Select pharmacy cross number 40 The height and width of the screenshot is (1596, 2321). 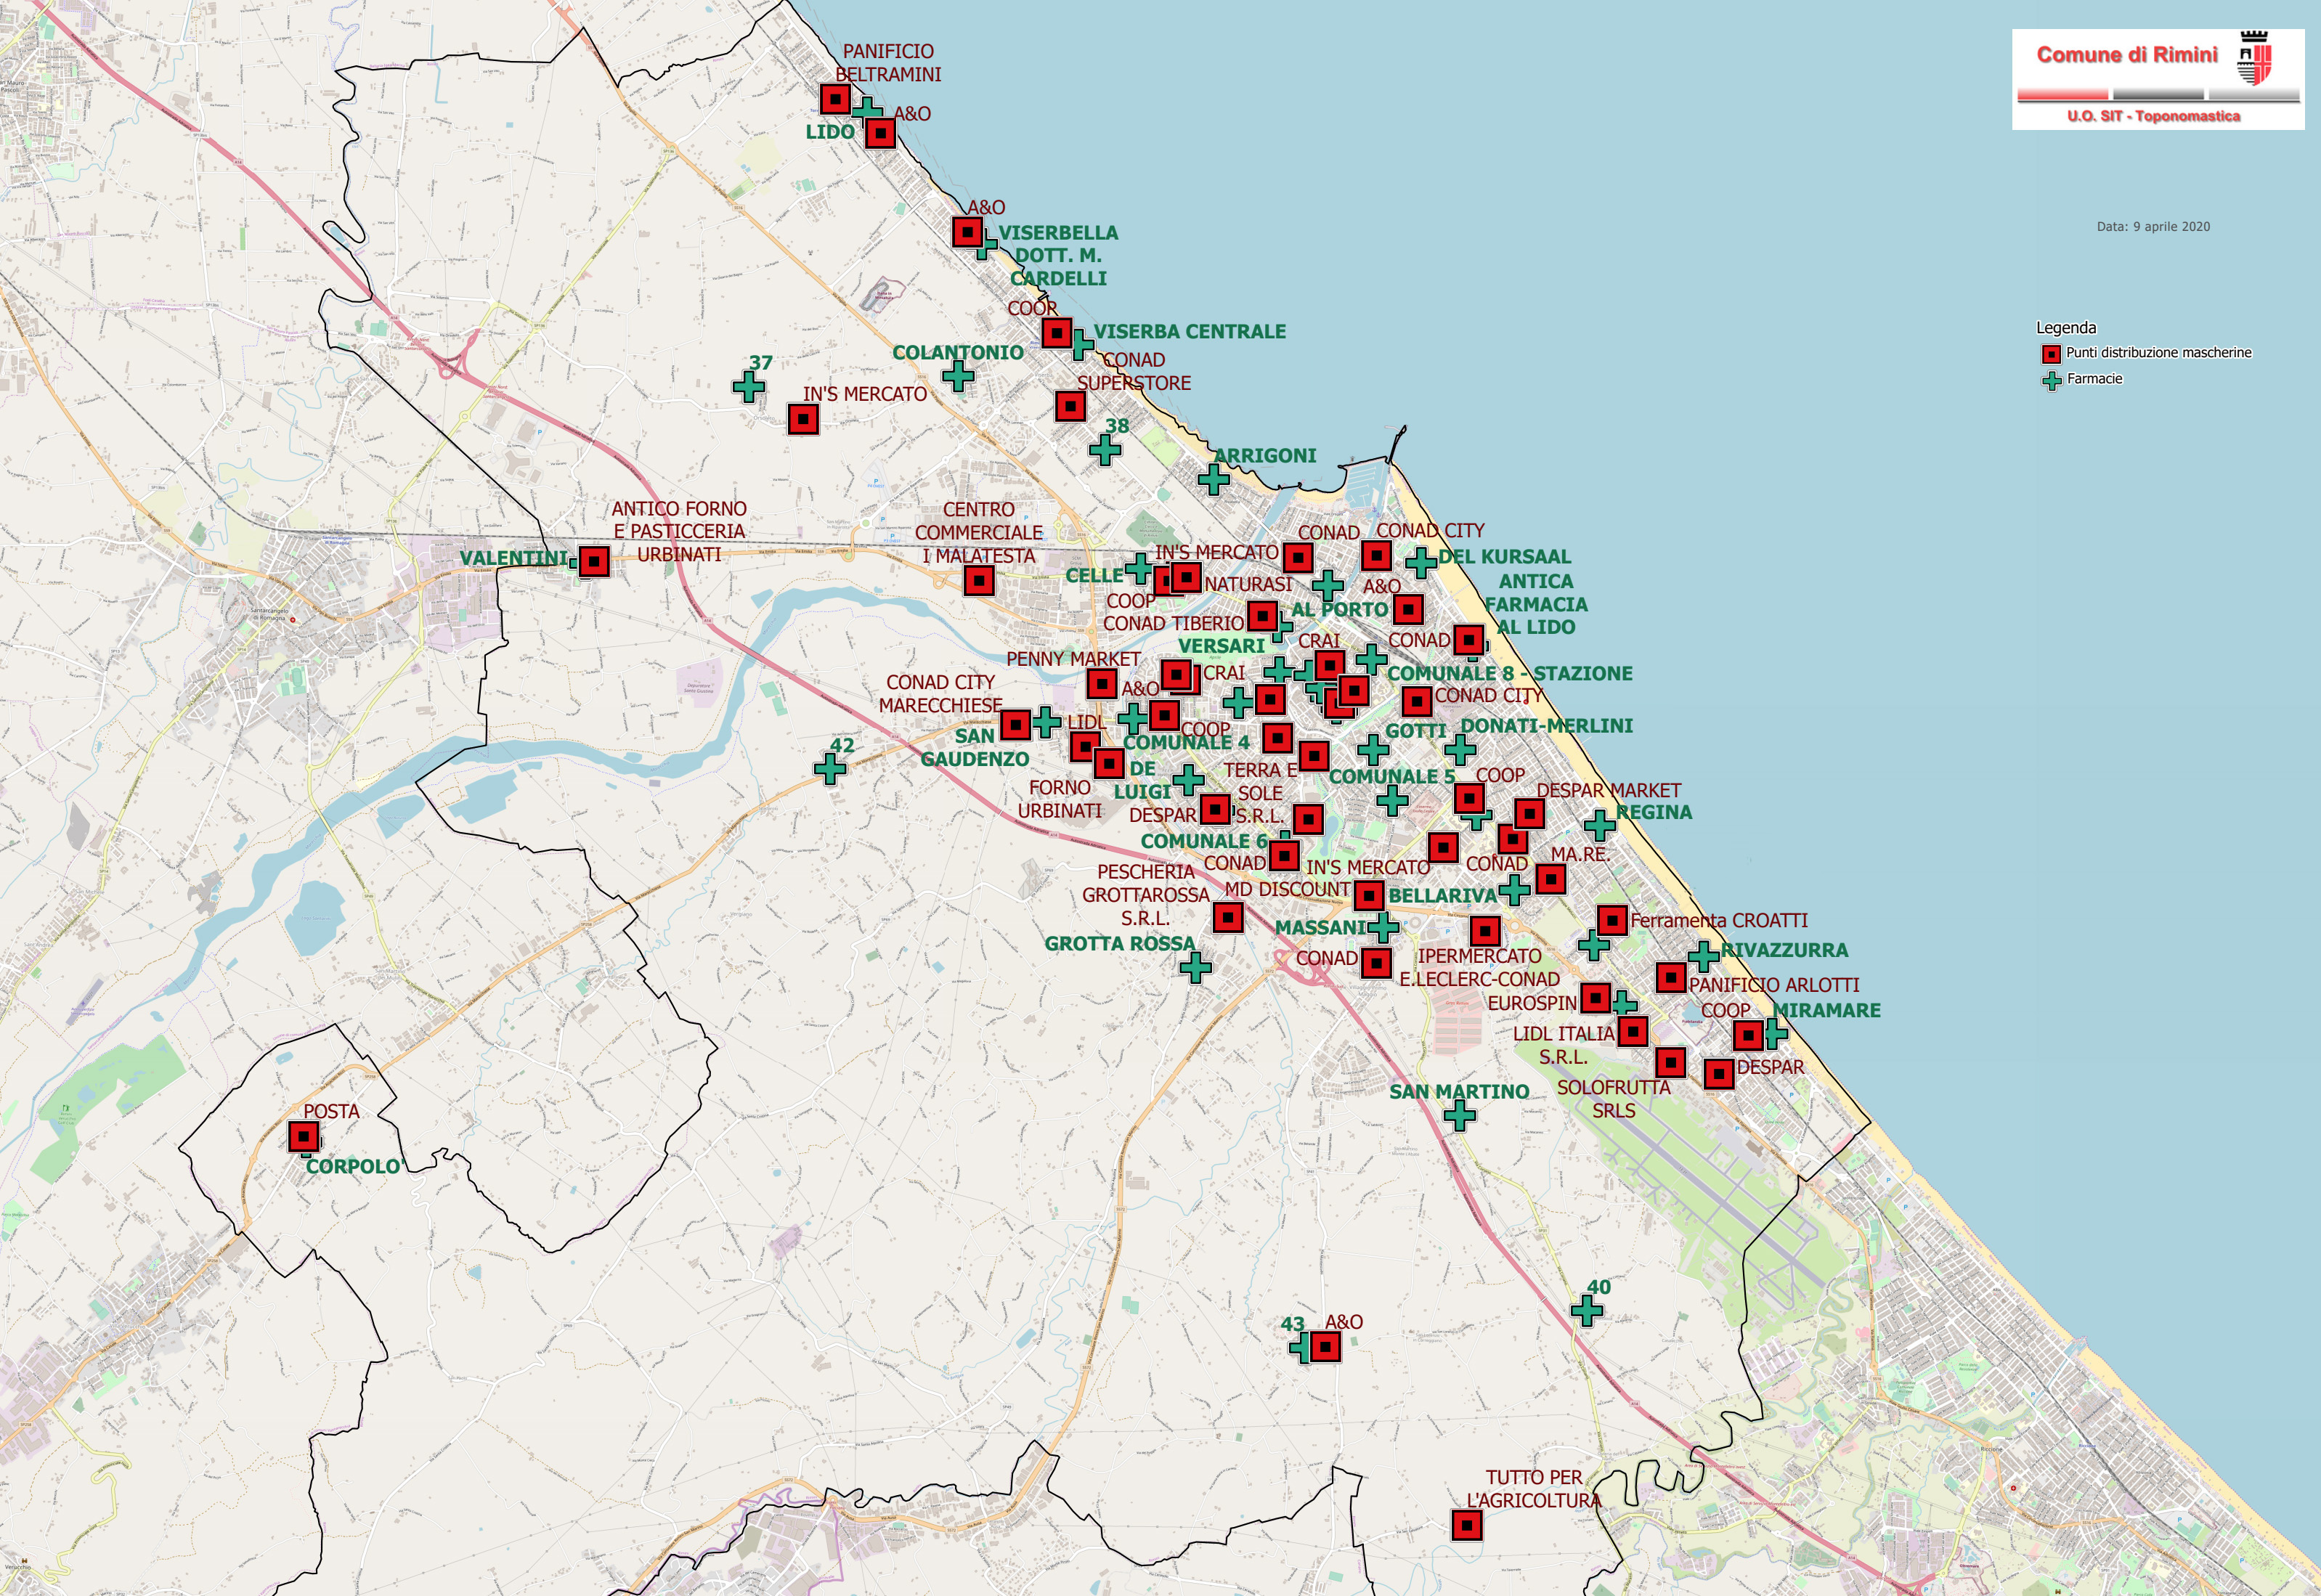tap(1587, 1310)
